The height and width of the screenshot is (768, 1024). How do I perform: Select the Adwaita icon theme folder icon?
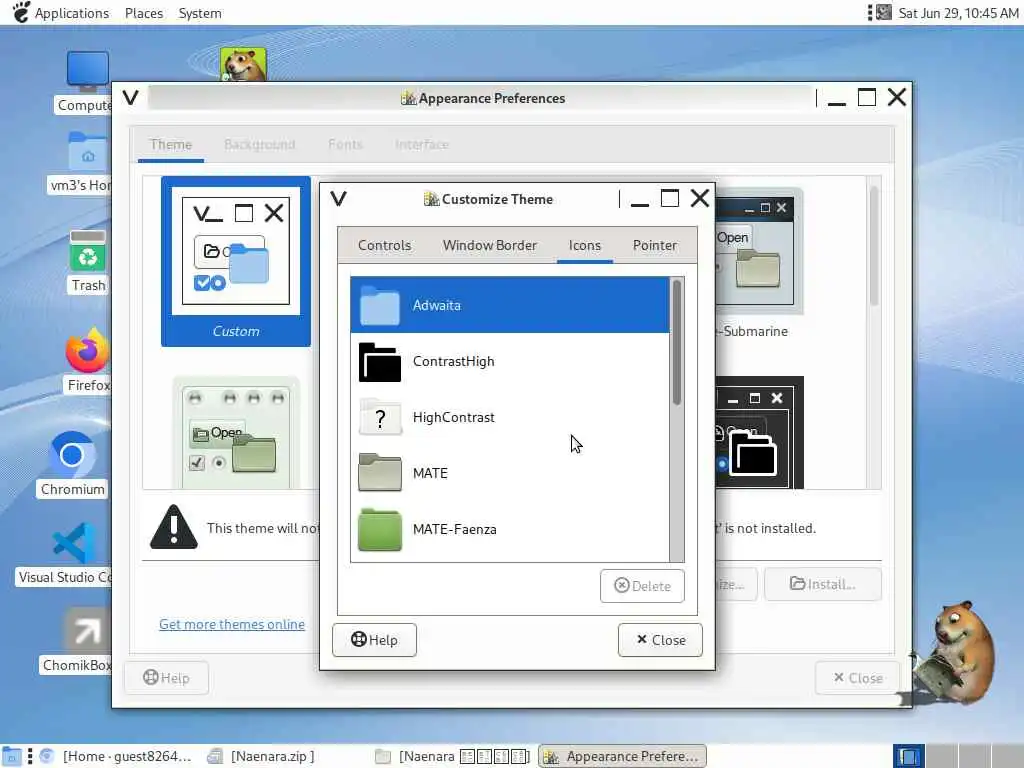[x=379, y=305]
